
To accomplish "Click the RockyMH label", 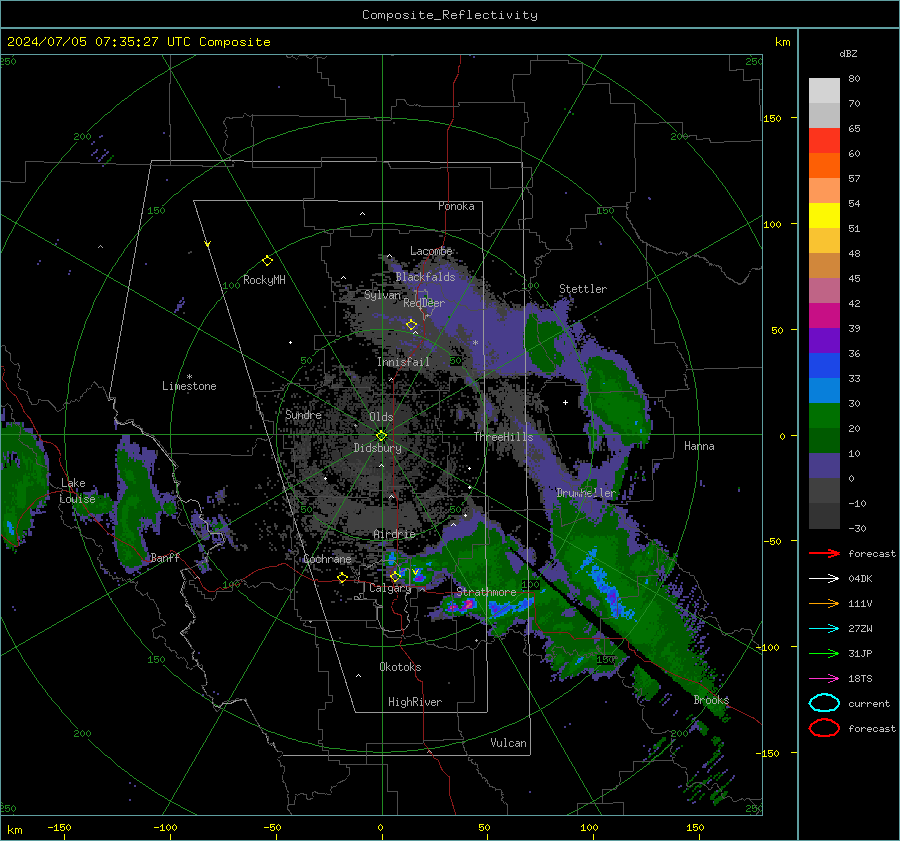I will click(x=264, y=280).
